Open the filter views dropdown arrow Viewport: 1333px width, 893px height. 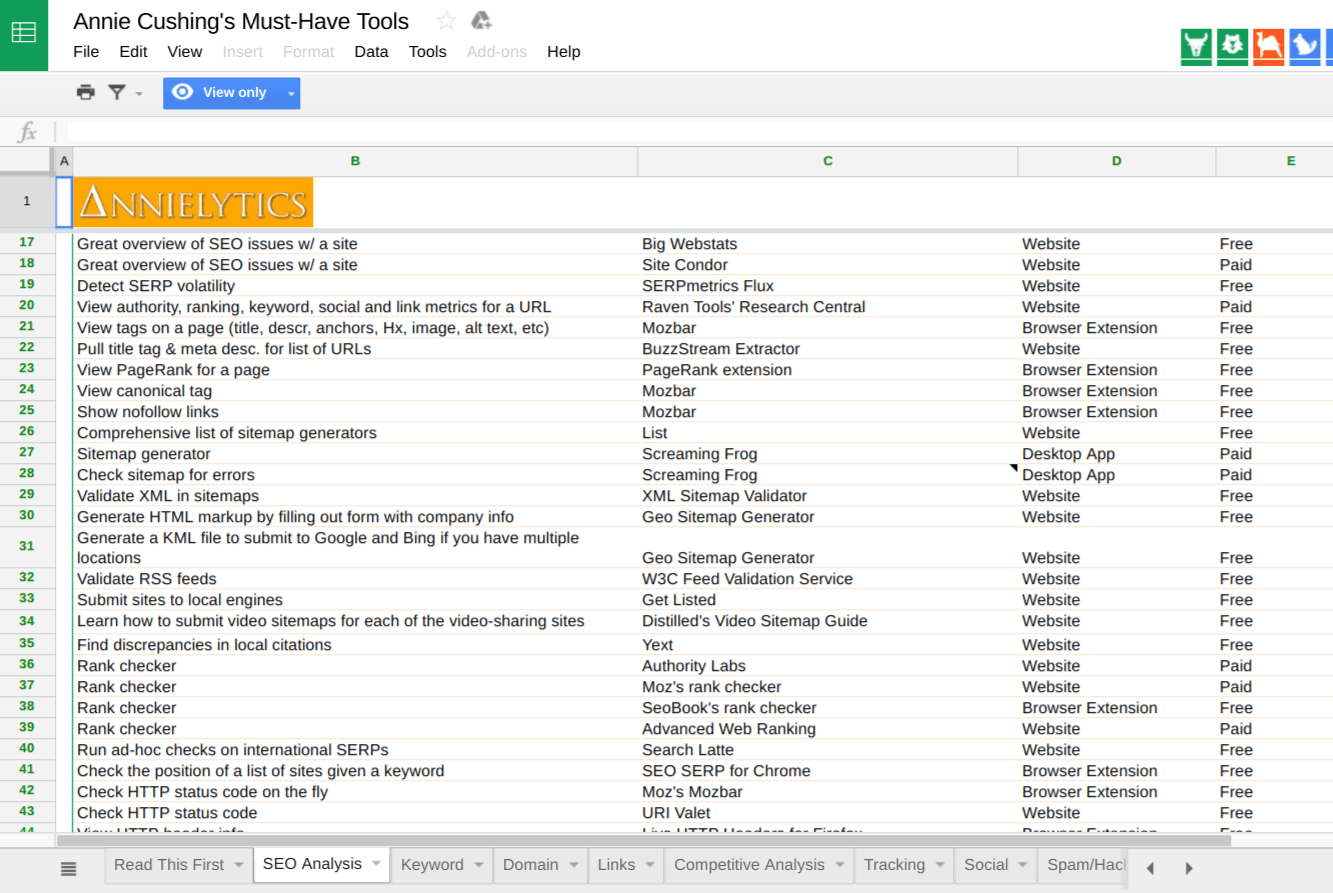(139, 94)
